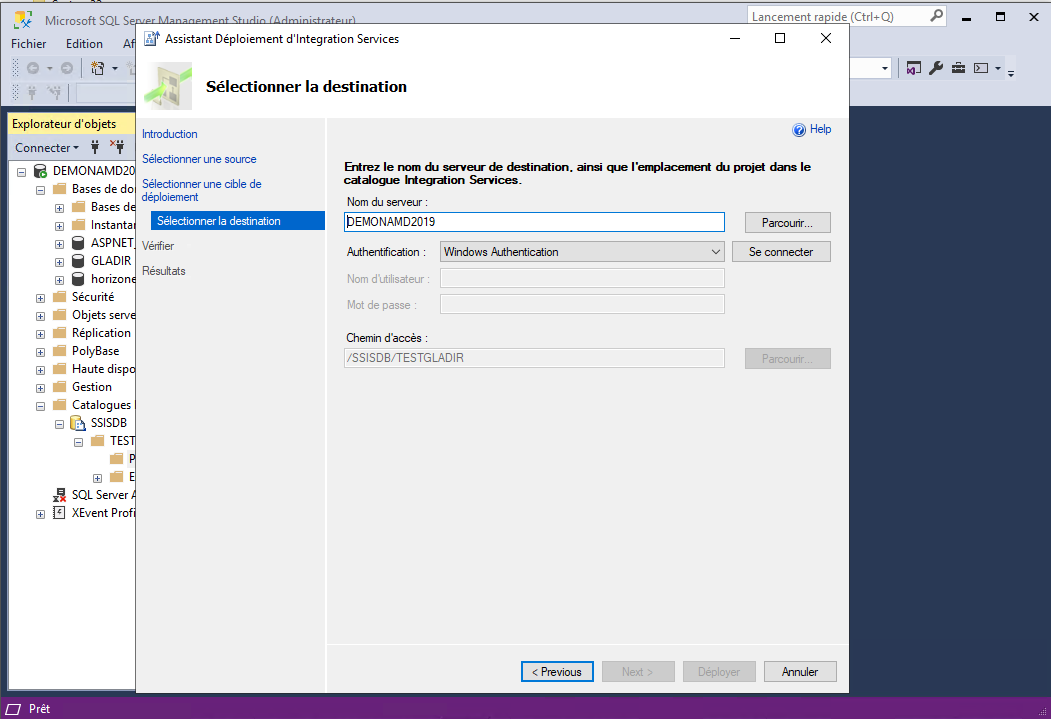This screenshot has width=1051, height=719.
Task: Click the Help question mark icon
Action: [799, 130]
